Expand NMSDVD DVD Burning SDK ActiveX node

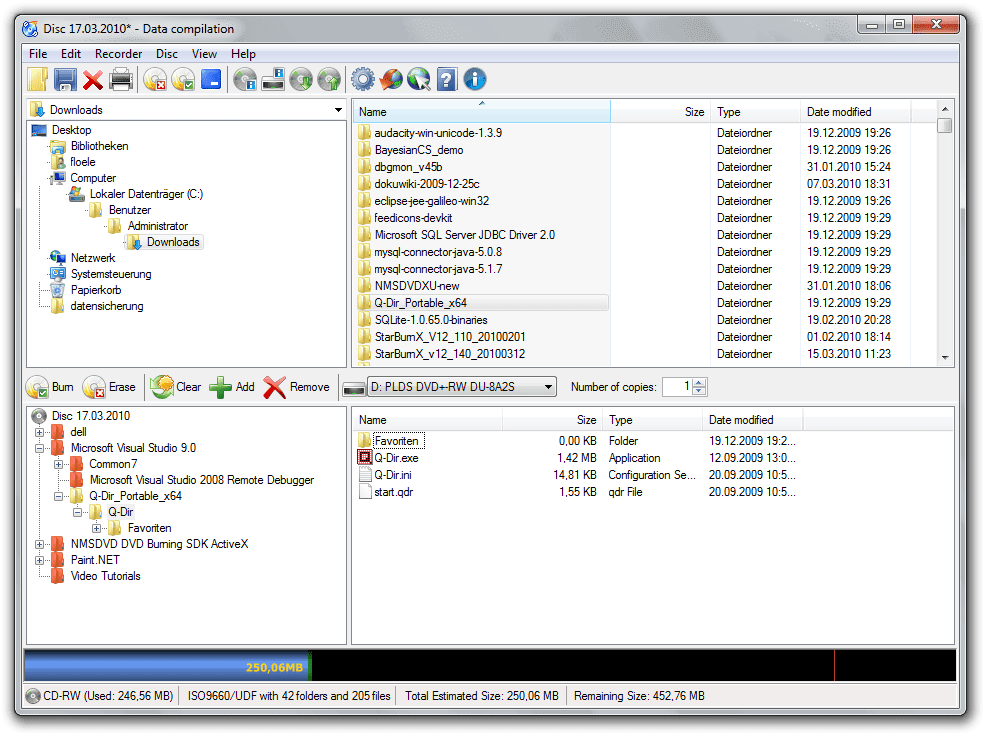[x=40, y=544]
